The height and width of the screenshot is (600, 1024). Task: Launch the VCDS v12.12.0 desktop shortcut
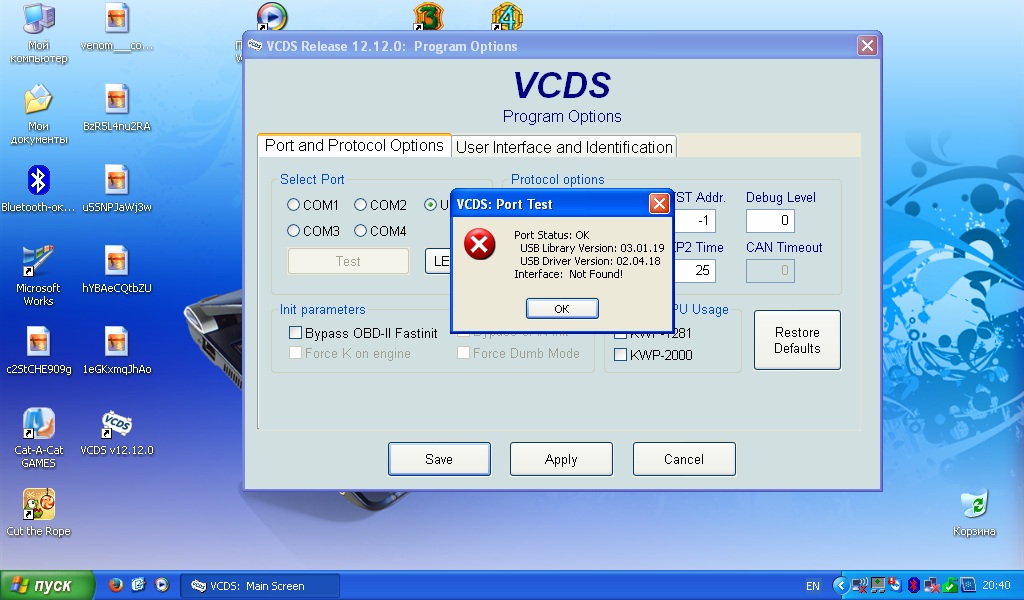coord(116,432)
